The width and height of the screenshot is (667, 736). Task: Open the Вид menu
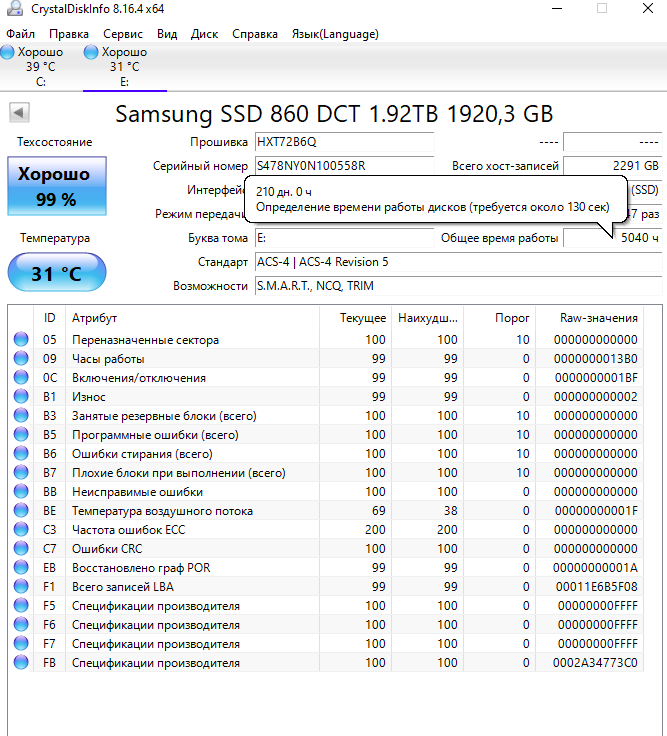point(167,34)
